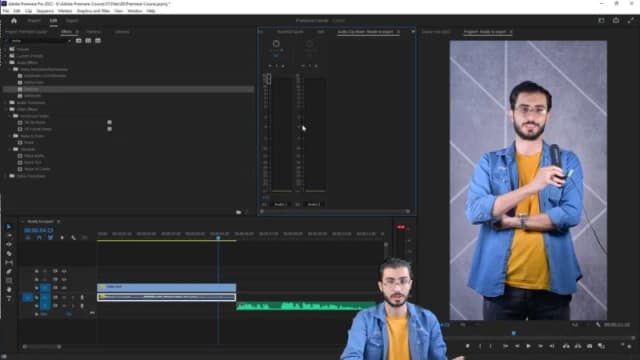Switch to the Markers panel tab
The height and width of the screenshot is (360, 640).
click(93, 32)
